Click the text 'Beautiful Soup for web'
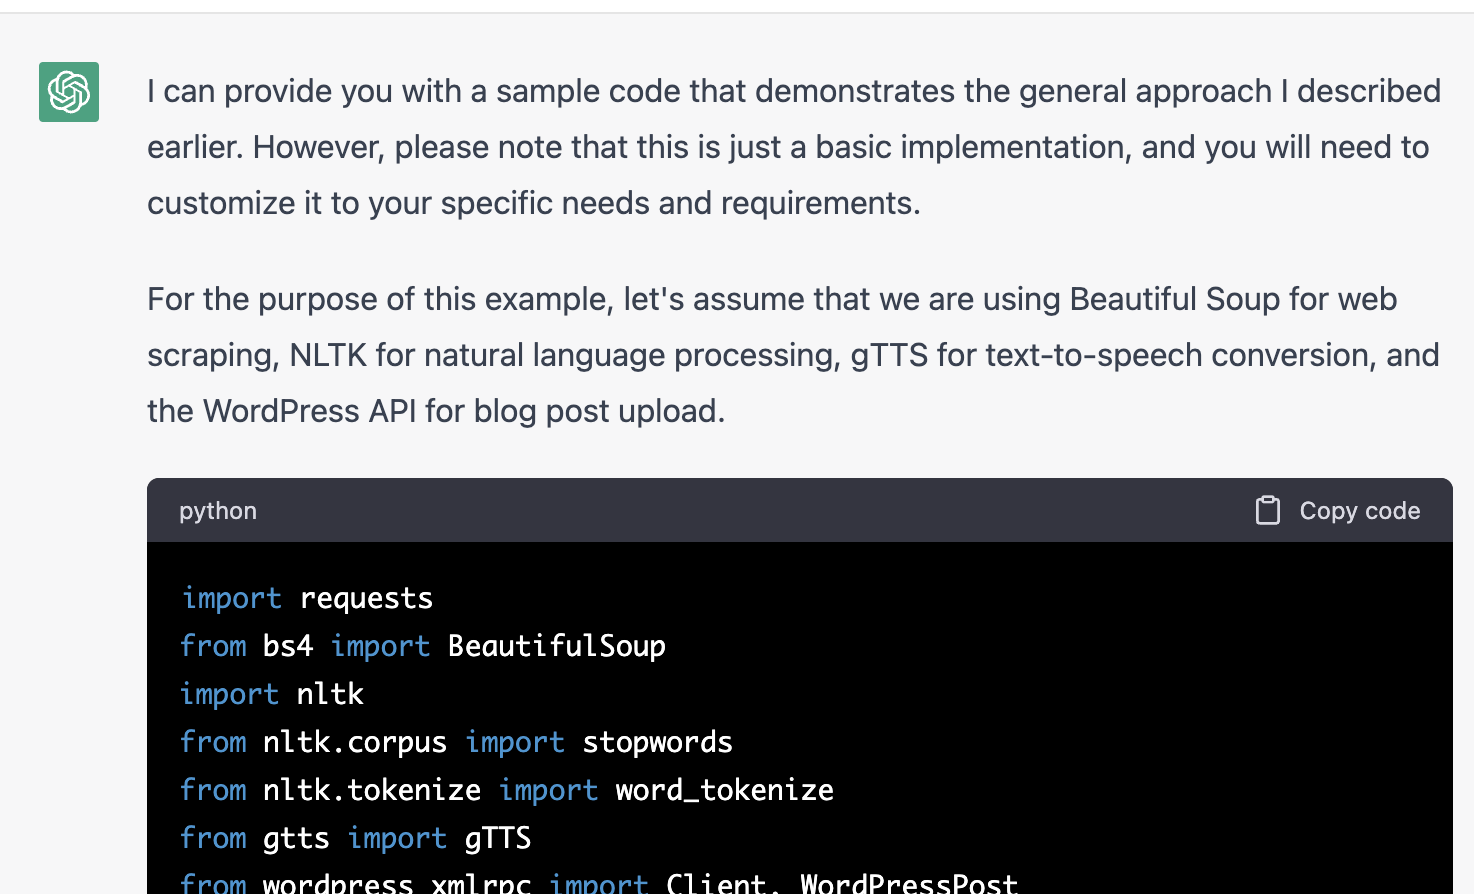This screenshot has height=894, width=1474. click(x=1233, y=299)
